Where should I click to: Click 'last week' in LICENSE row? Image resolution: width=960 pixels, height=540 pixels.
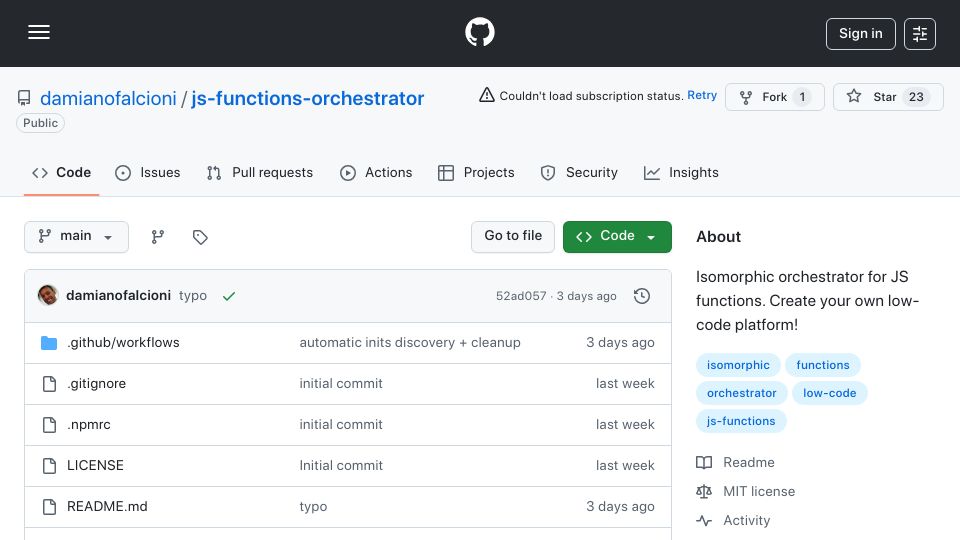pos(625,465)
